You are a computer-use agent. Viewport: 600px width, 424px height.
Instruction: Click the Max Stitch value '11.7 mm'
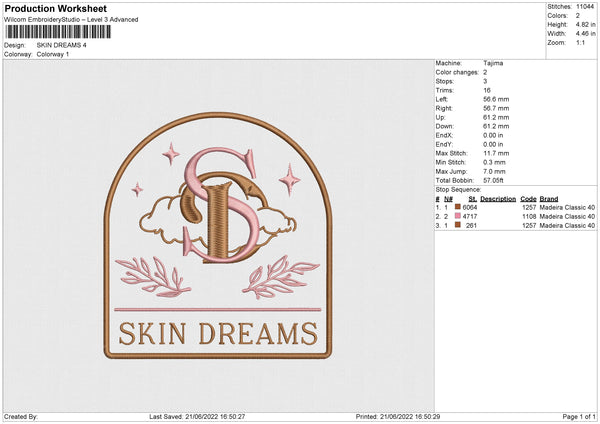coord(496,153)
